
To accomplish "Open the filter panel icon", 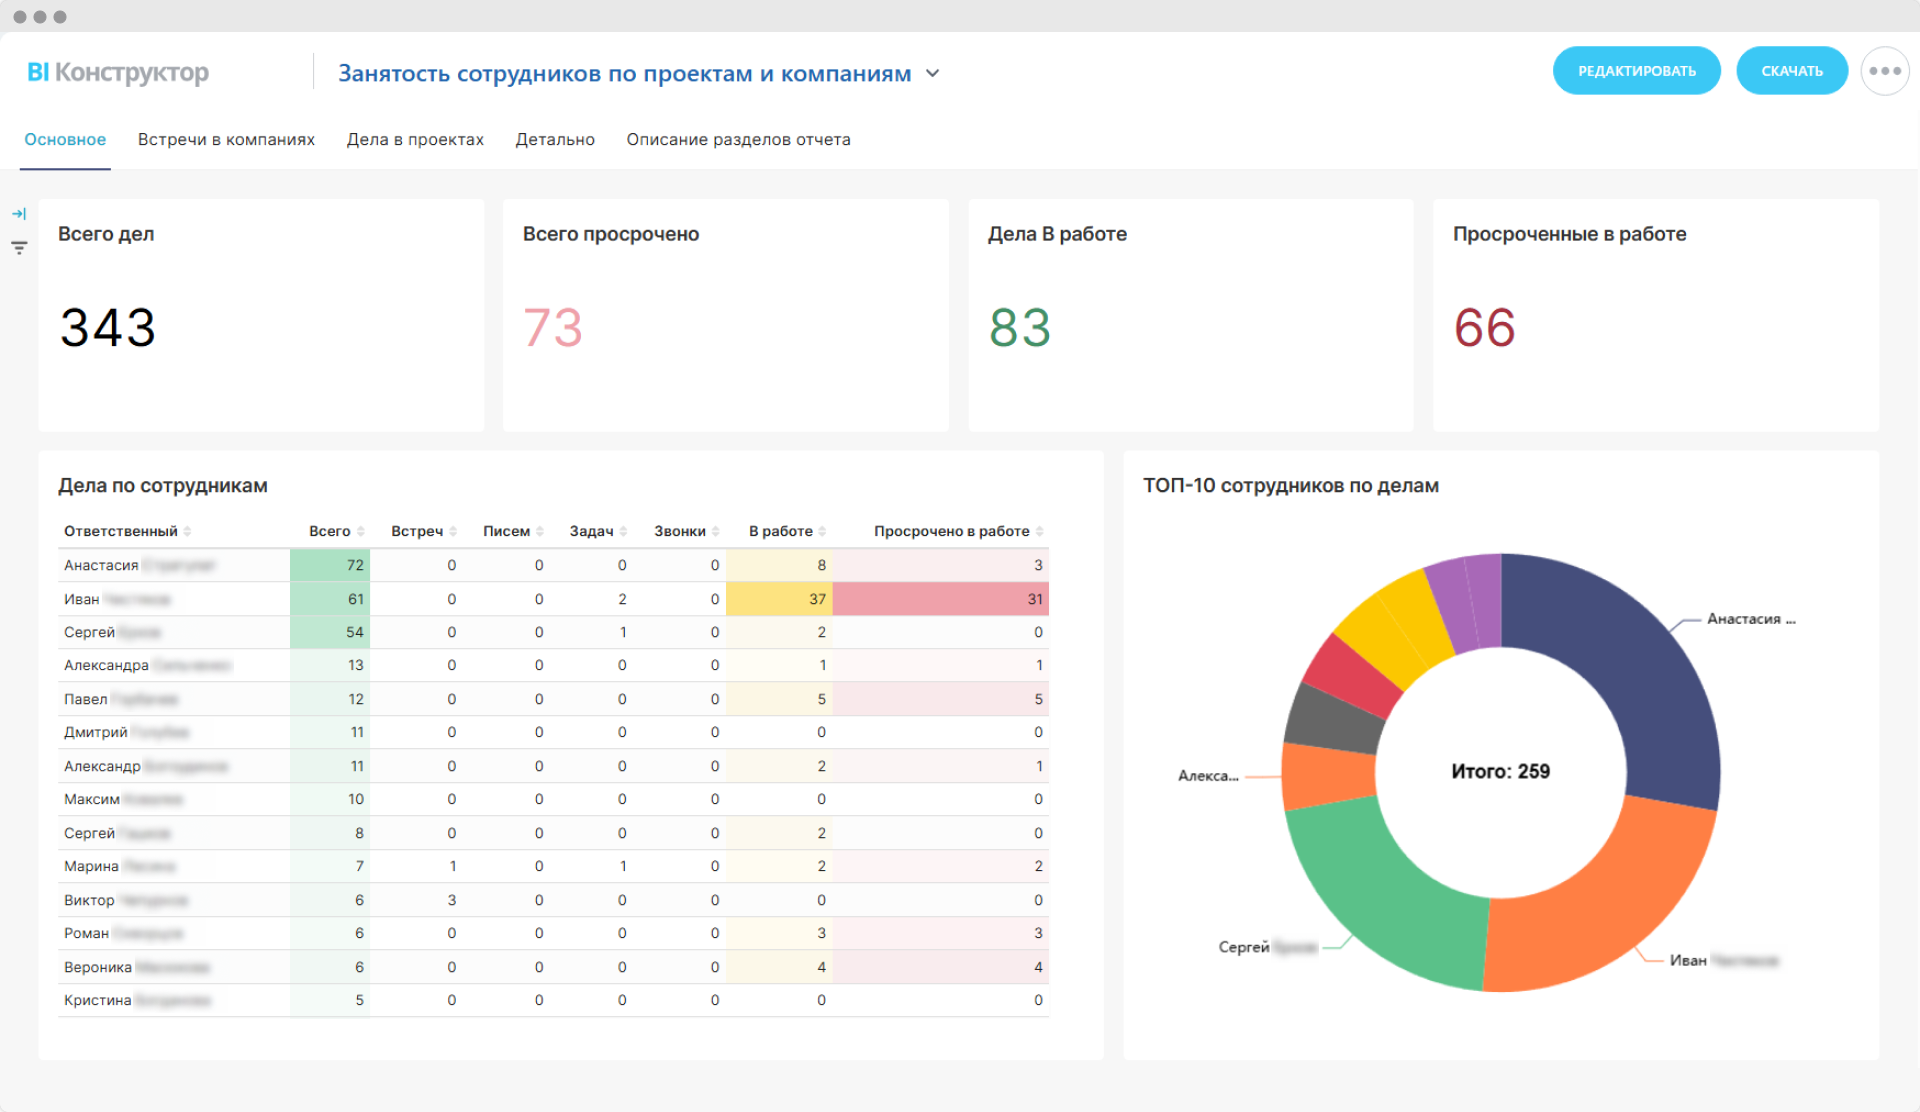I will [19, 248].
